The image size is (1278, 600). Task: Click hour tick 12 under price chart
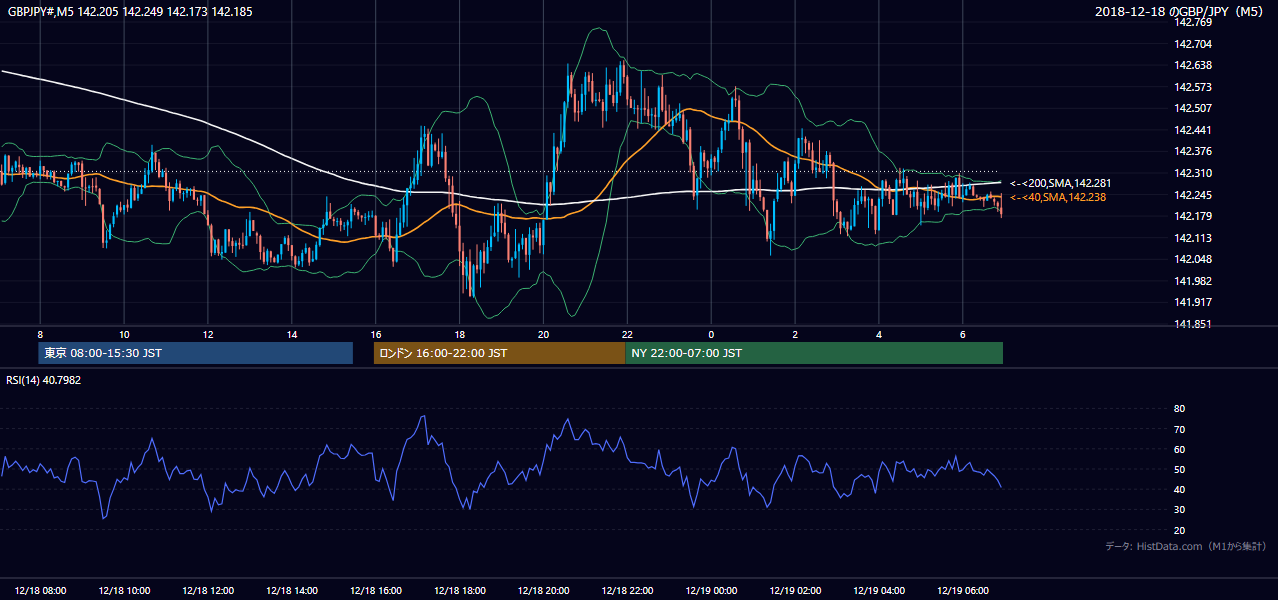[208, 334]
